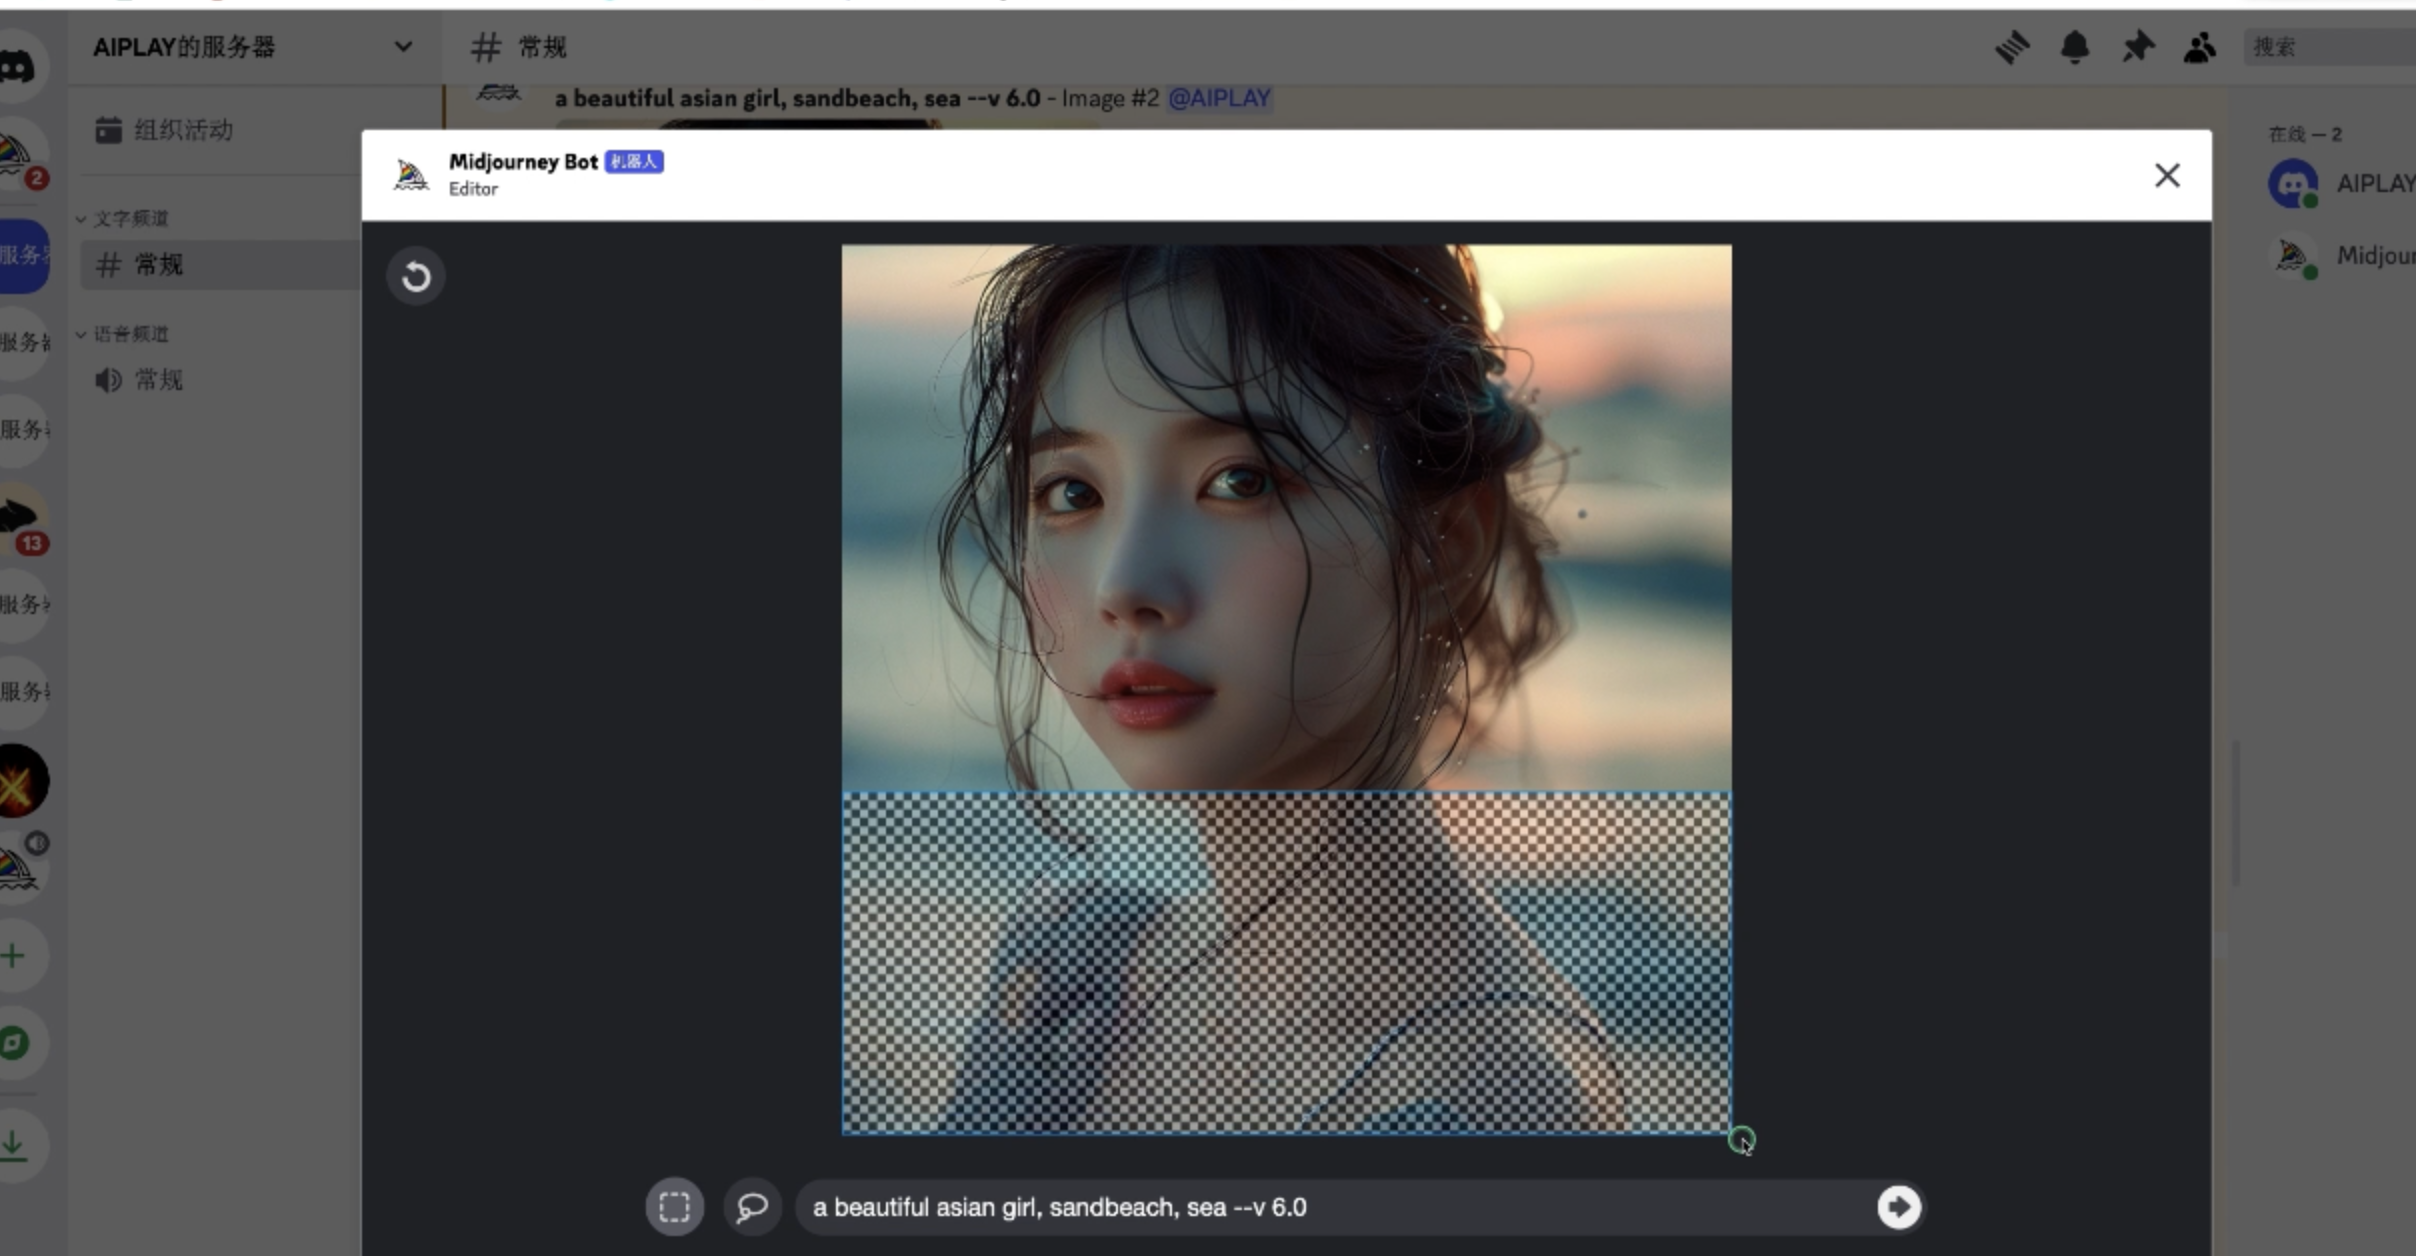Select the lasso selection tool
This screenshot has width=2416, height=1256.
tap(752, 1207)
